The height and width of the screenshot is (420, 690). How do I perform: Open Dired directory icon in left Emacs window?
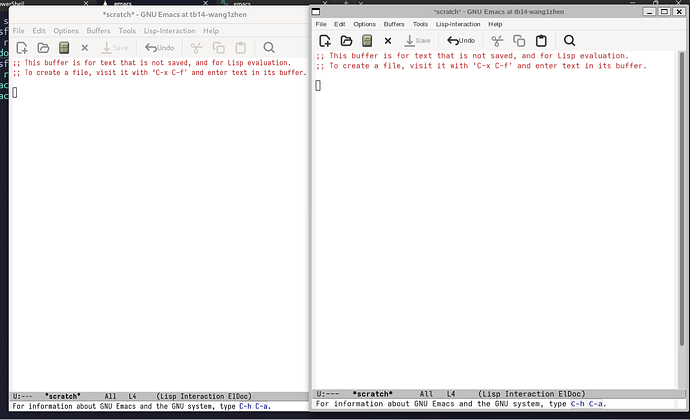(64, 48)
